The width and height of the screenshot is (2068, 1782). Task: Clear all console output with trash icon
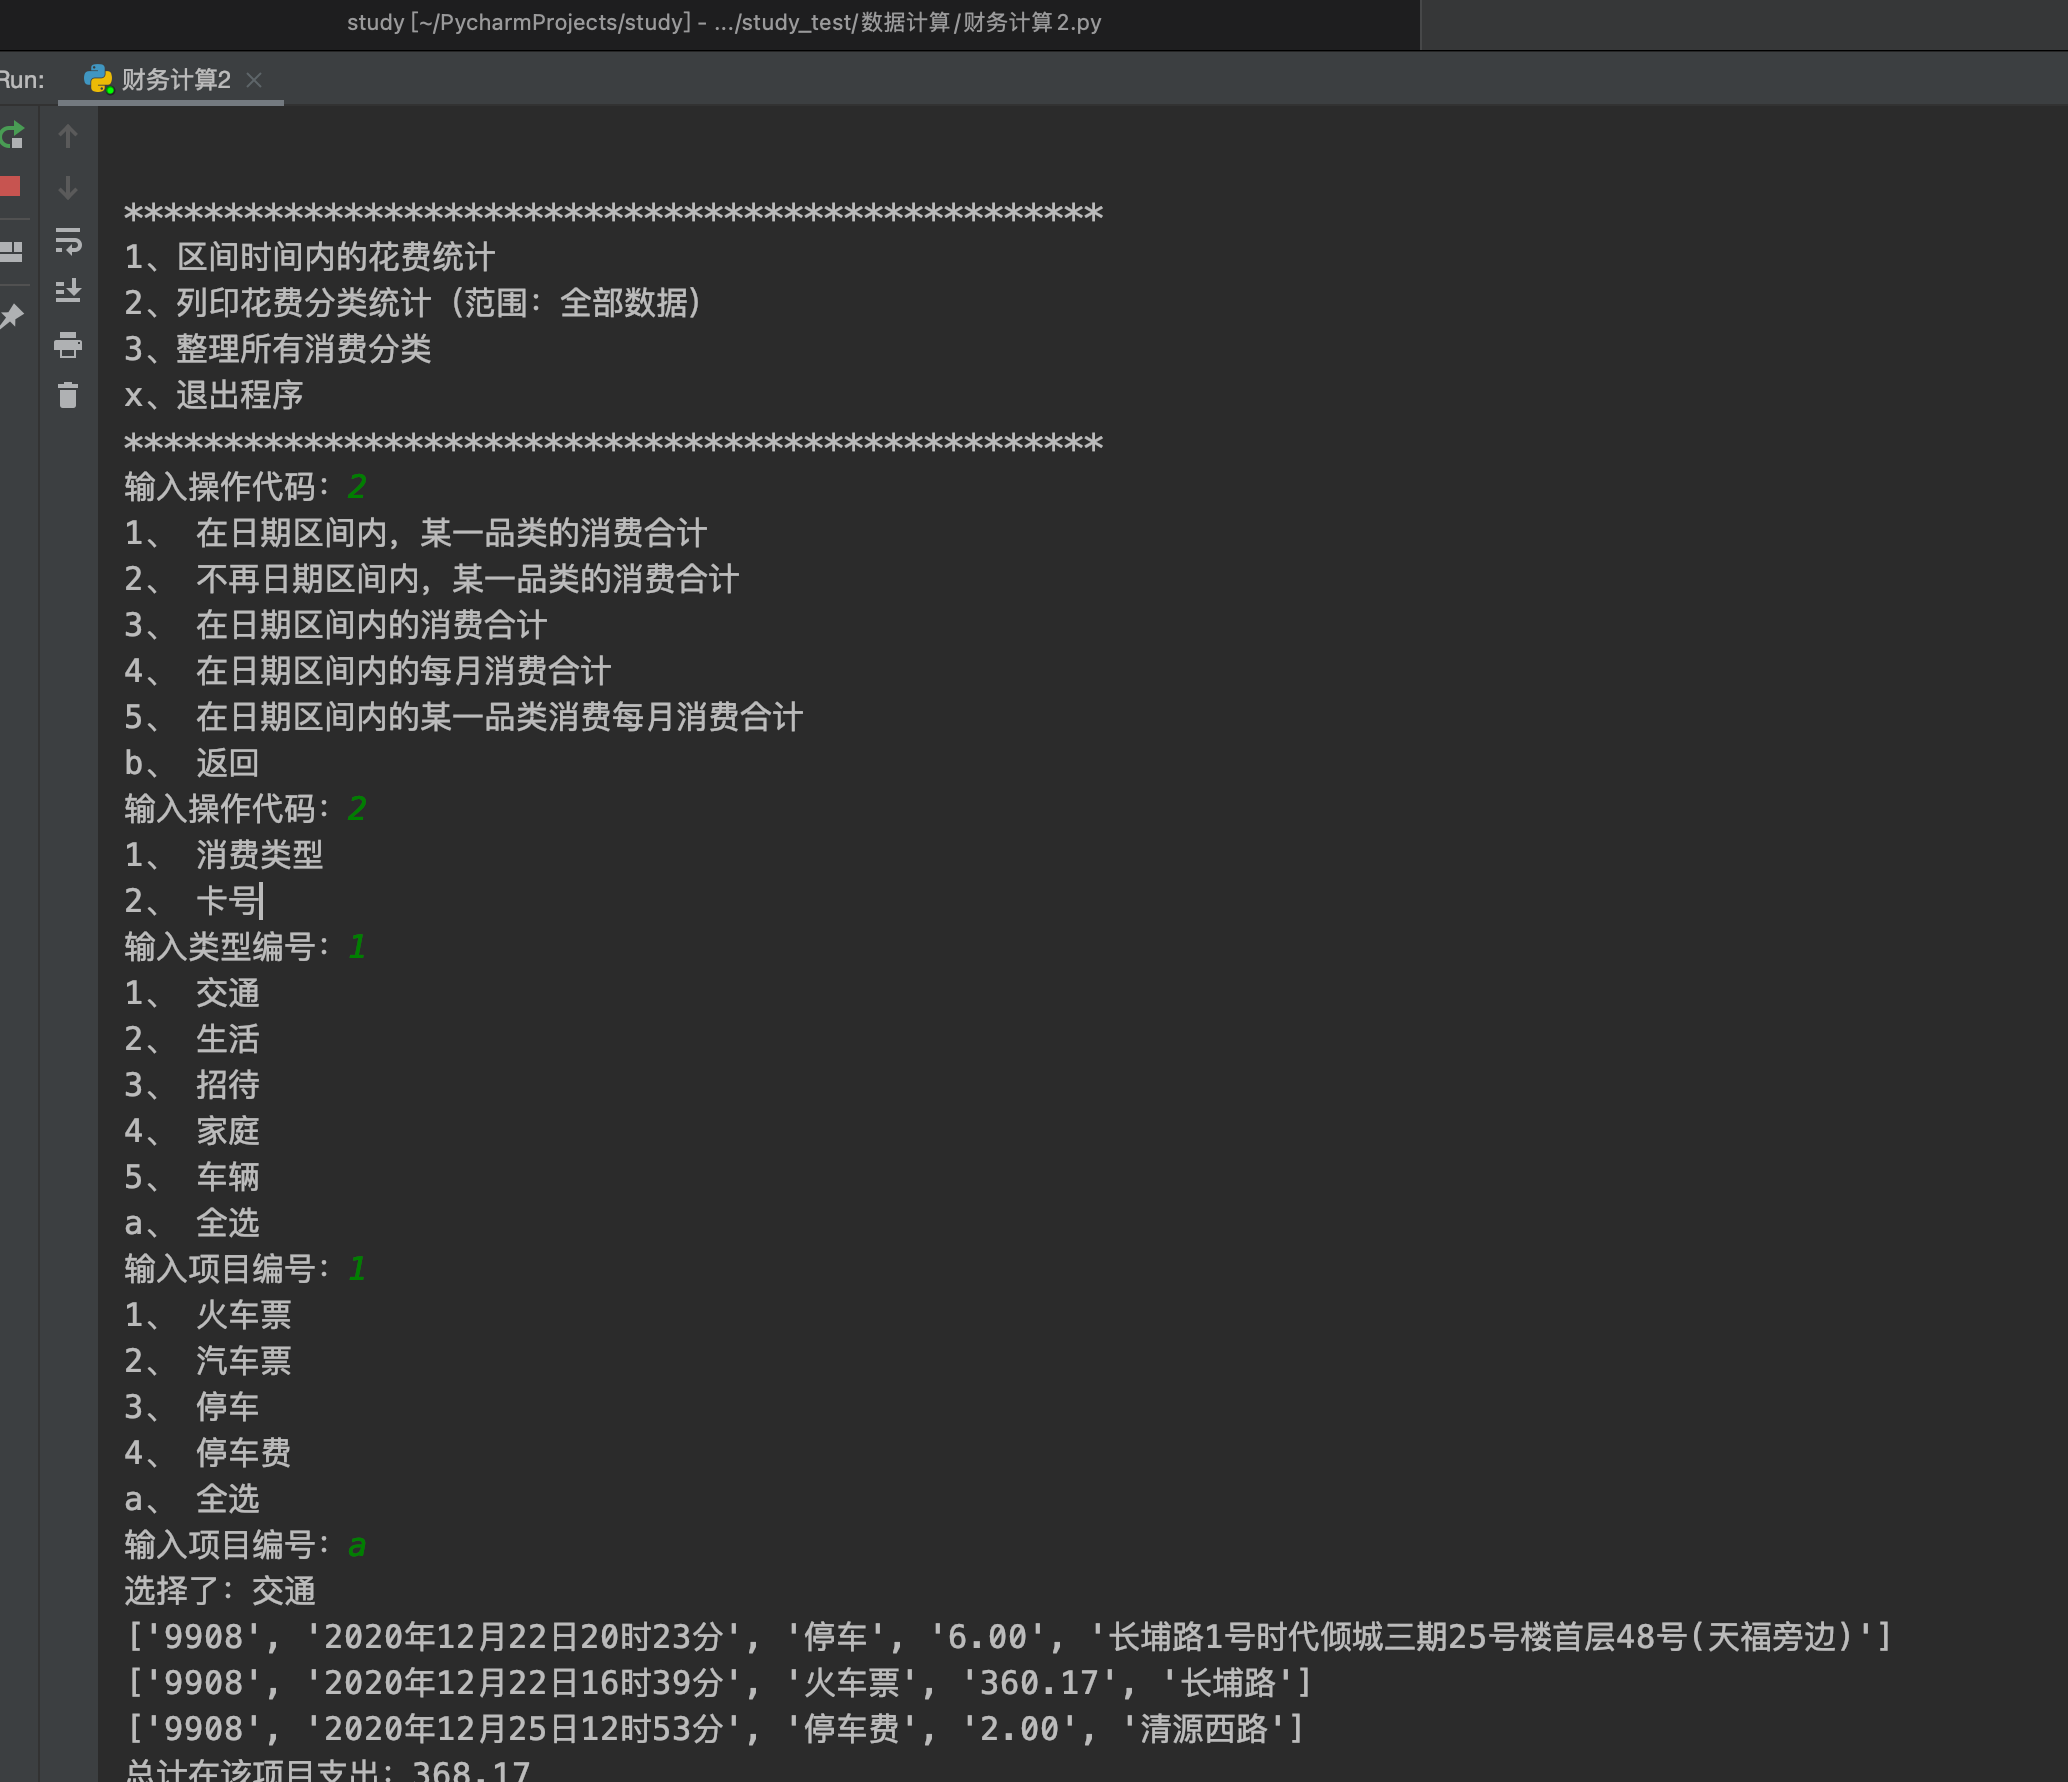pos(68,395)
